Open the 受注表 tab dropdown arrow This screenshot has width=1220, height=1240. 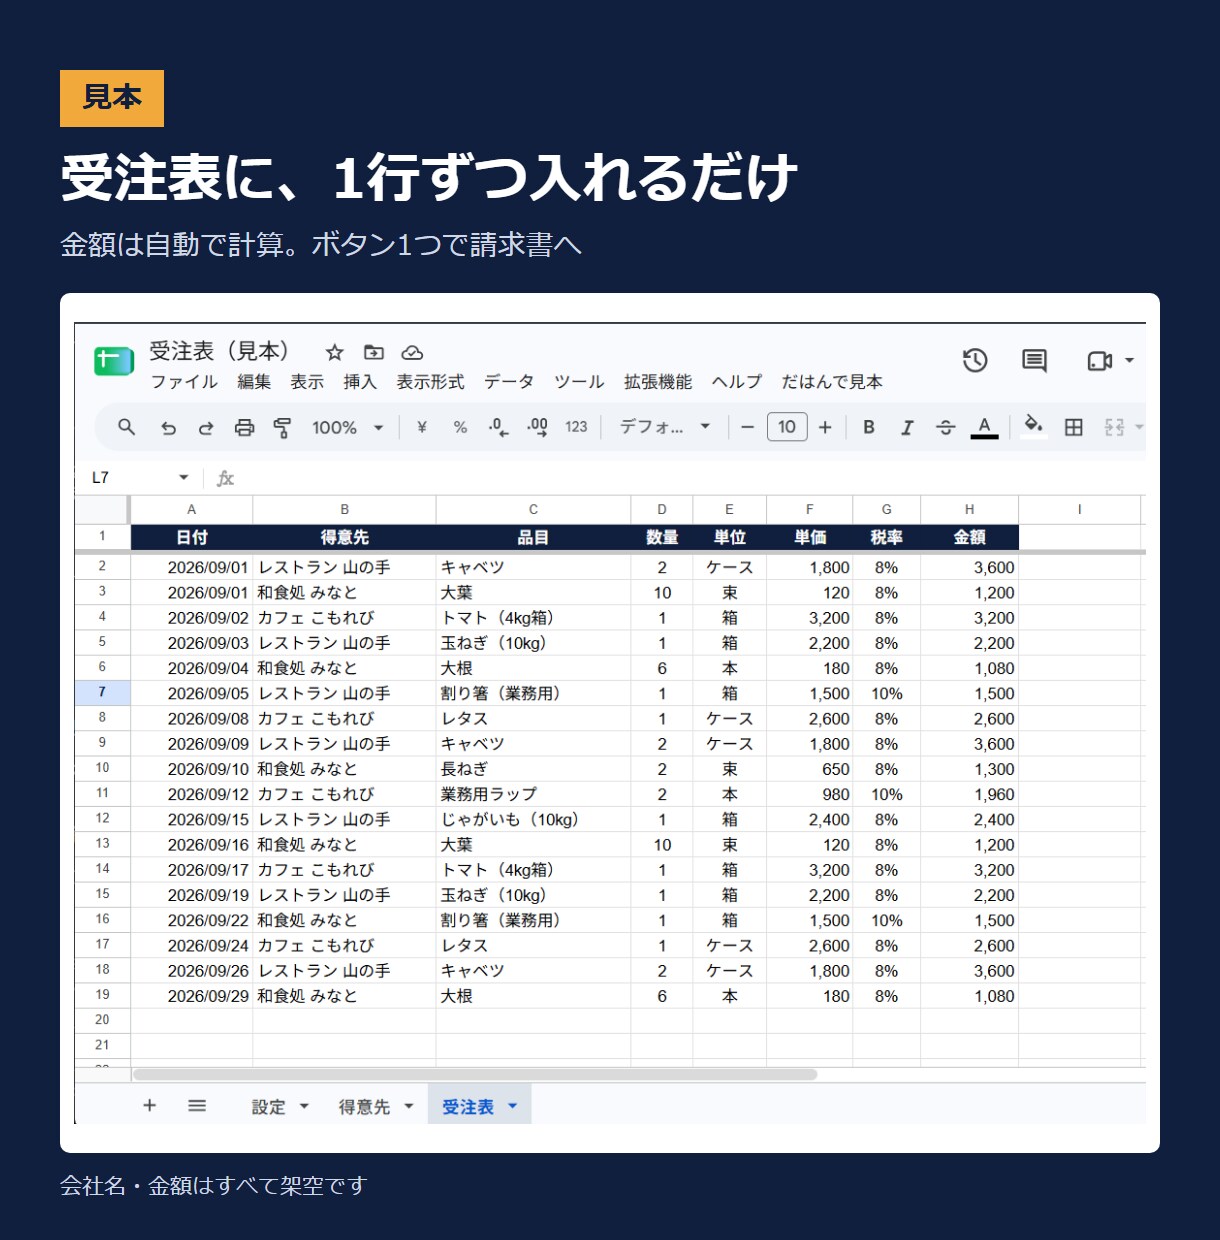coord(513,1106)
